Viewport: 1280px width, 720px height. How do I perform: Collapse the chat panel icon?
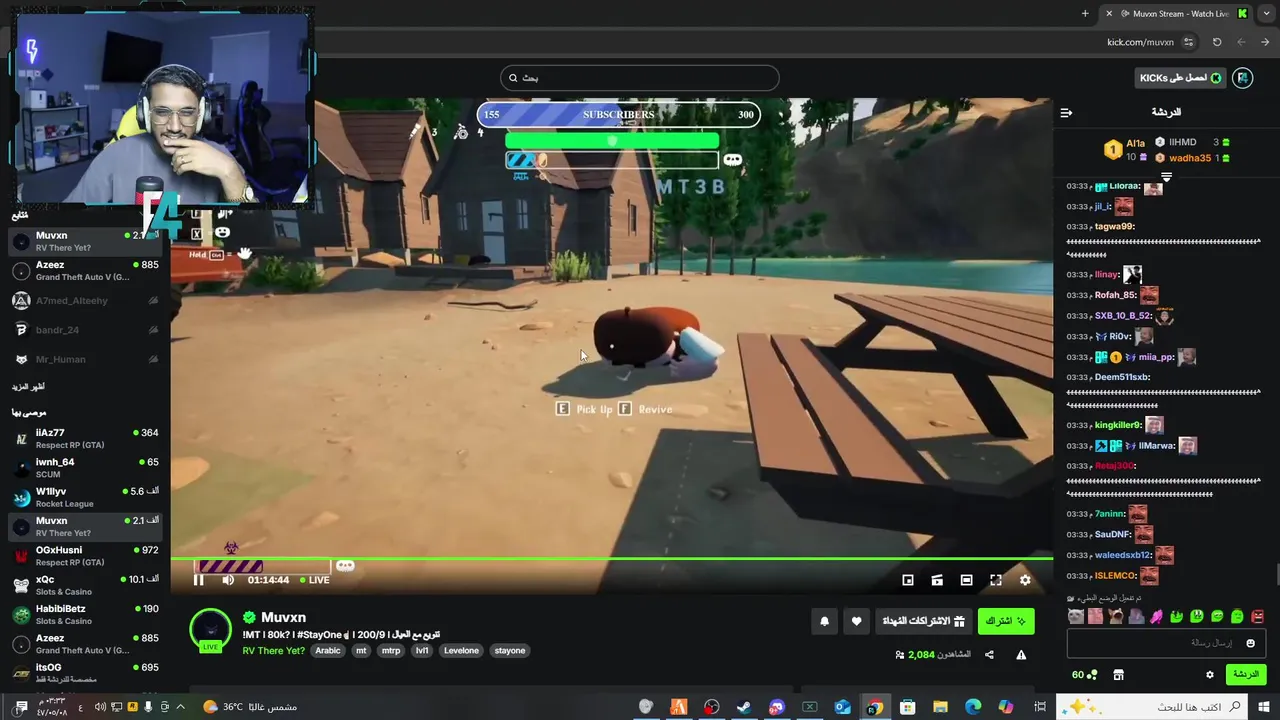tap(1066, 112)
